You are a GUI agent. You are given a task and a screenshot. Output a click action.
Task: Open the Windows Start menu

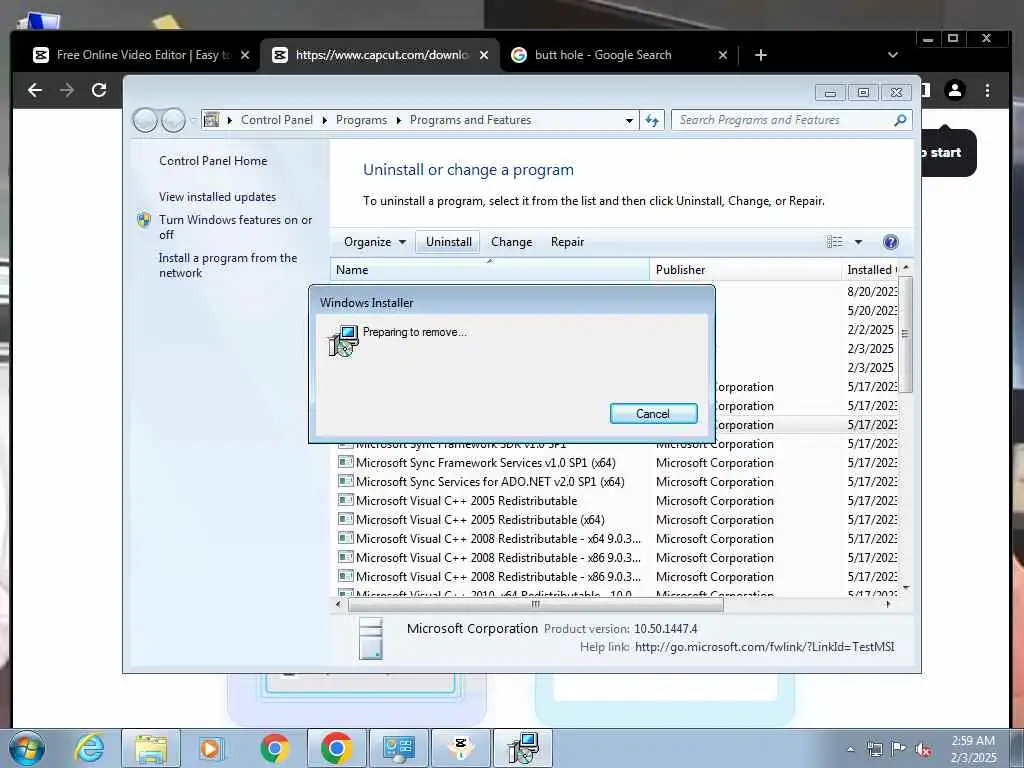(x=27, y=748)
